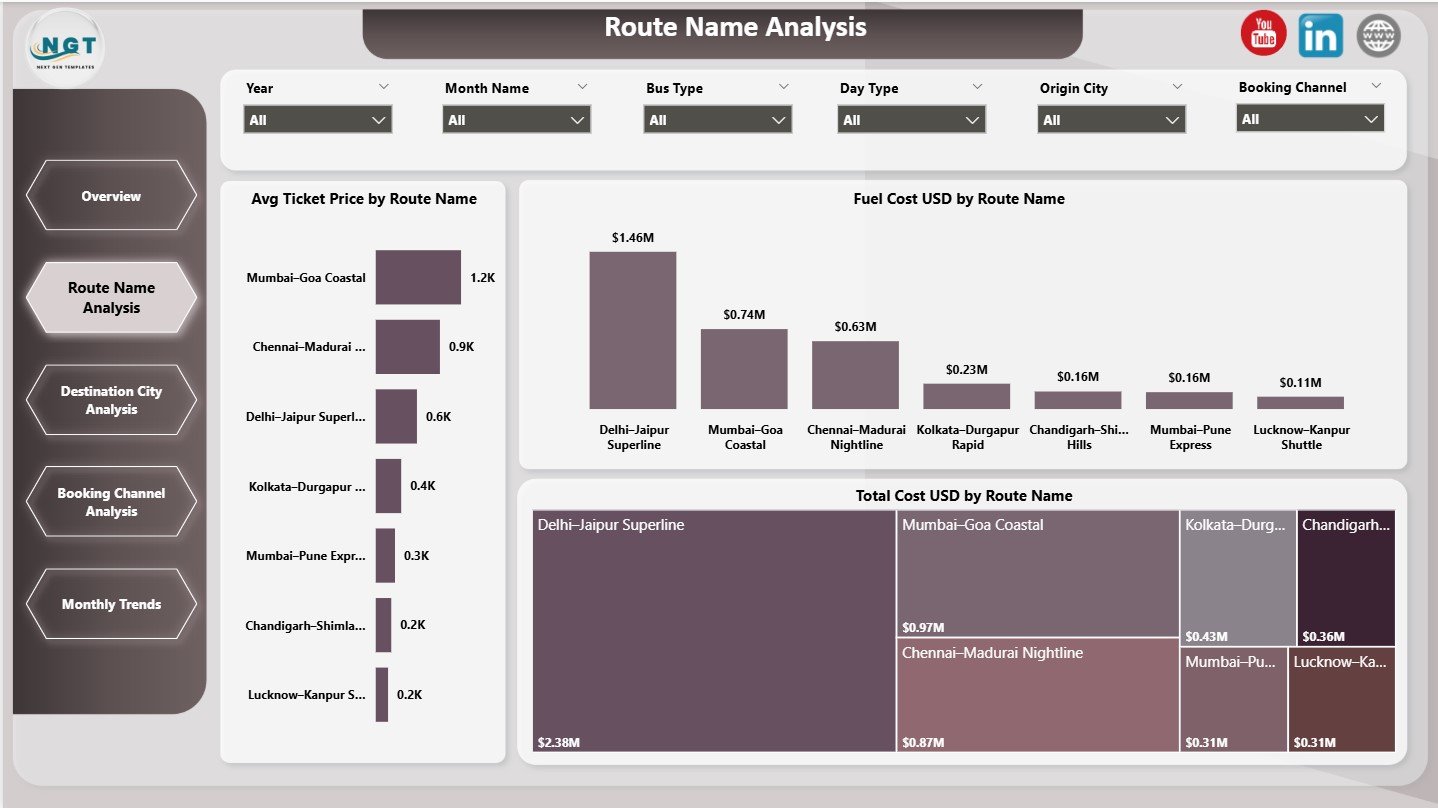
Task: Open the Destination City Analysis page
Action: pos(110,399)
